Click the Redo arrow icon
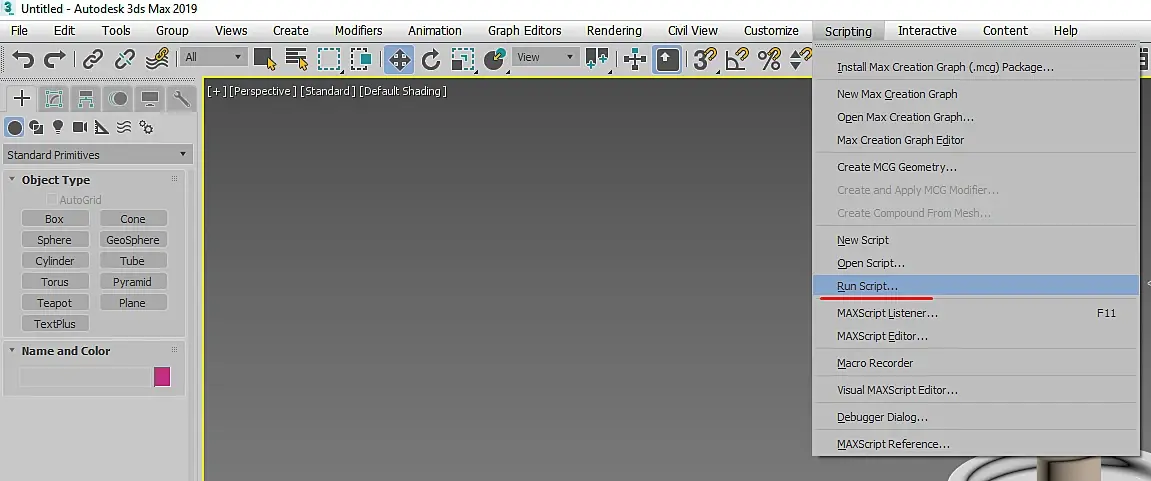The height and width of the screenshot is (481, 1151). coord(55,59)
